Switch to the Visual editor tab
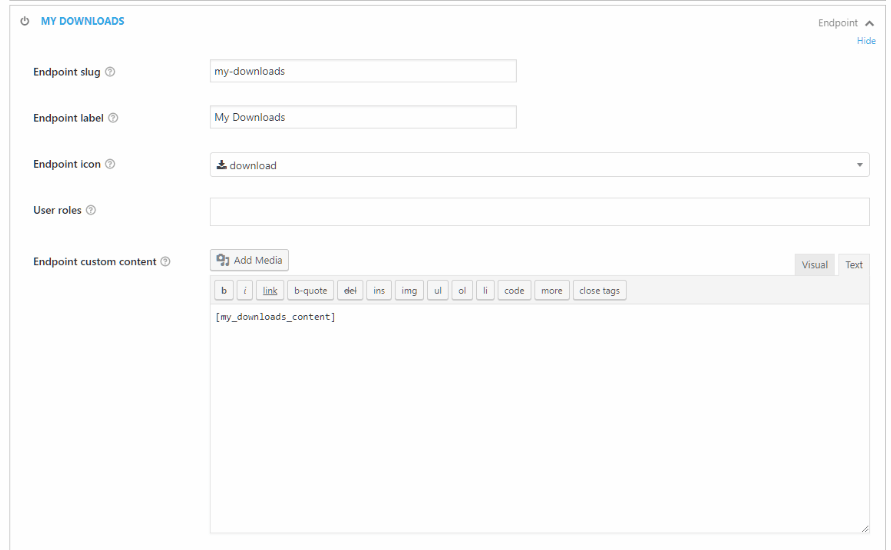The image size is (891, 550). click(814, 265)
